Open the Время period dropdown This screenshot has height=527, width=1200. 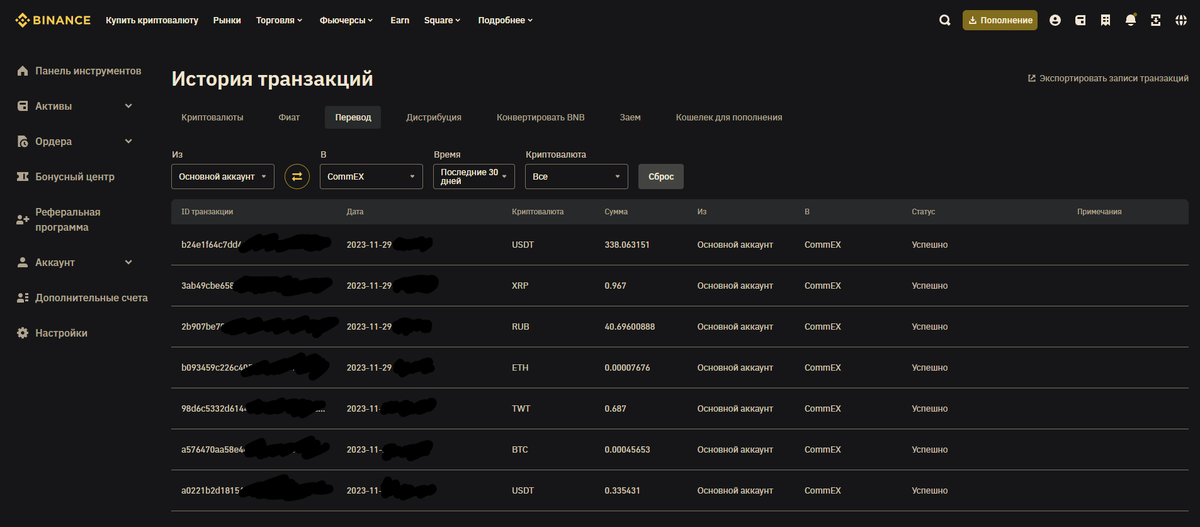coord(474,177)
